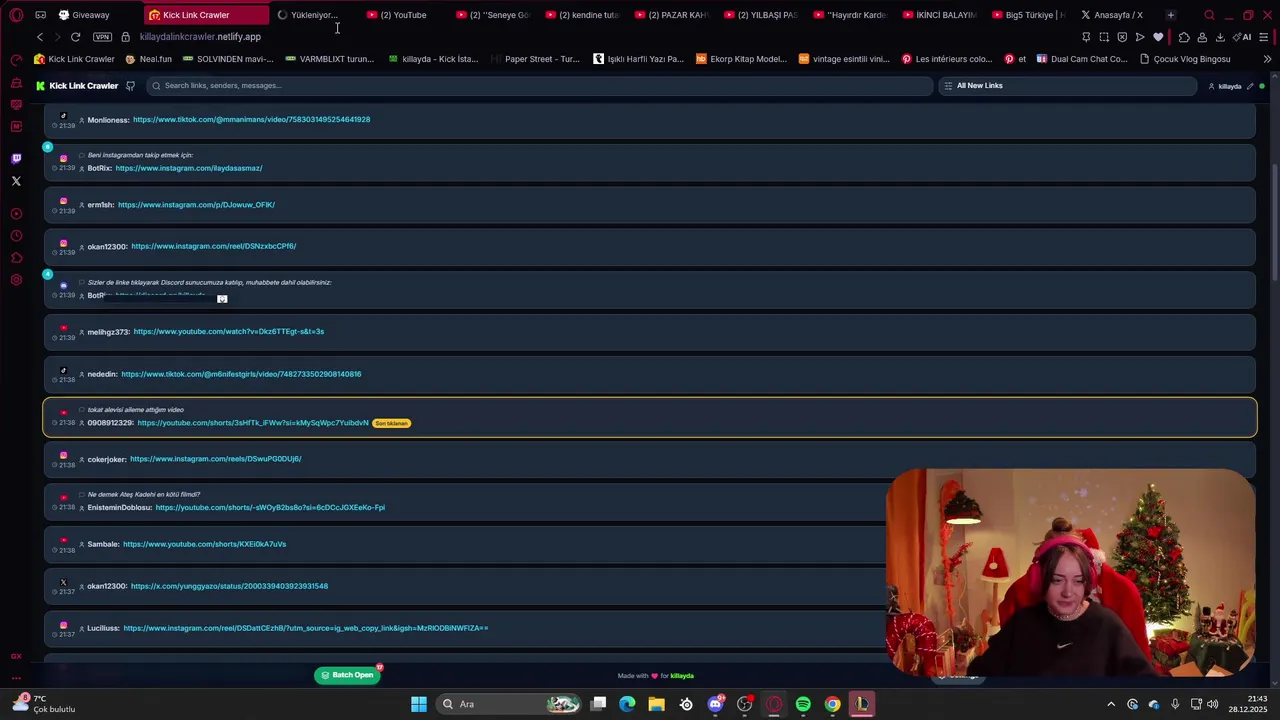Click the address bar URL field
1280x720 pixels.
200,37
